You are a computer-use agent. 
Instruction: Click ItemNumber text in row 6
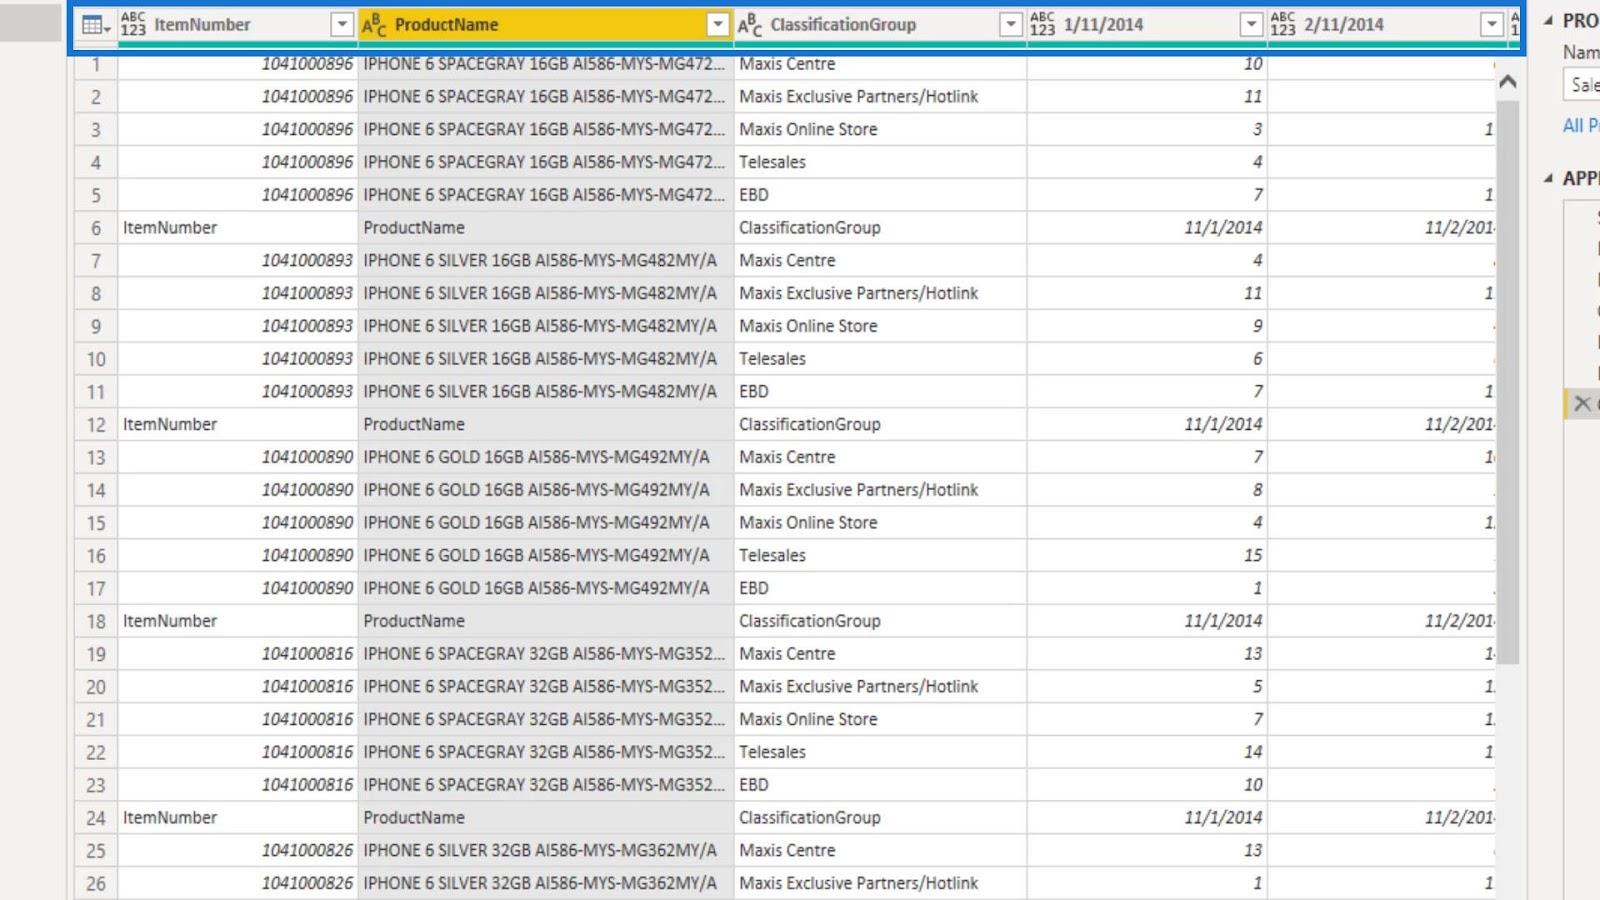click(x=170, y=228)
